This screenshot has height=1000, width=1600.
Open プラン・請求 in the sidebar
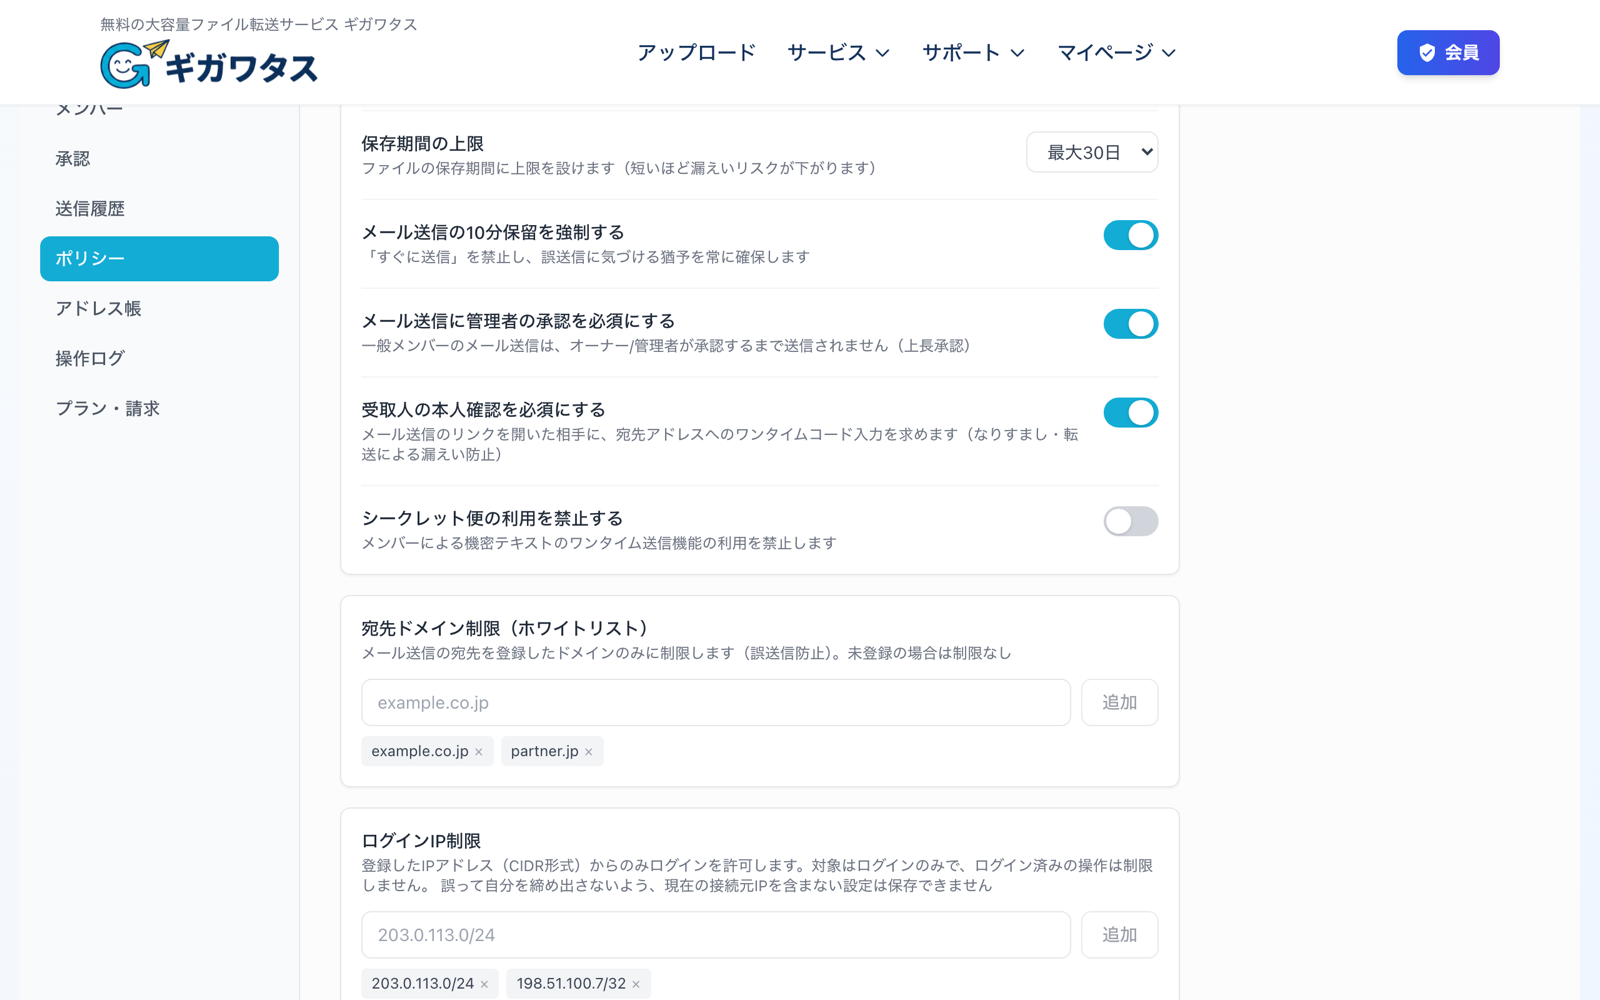tap(159, 409)
